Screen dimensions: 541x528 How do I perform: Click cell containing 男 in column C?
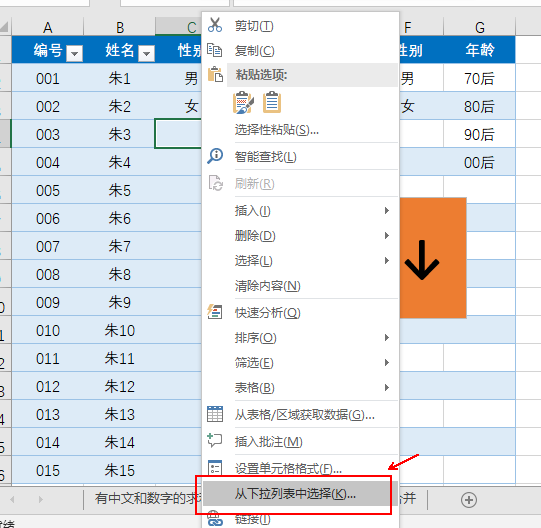tap(178, 78)
